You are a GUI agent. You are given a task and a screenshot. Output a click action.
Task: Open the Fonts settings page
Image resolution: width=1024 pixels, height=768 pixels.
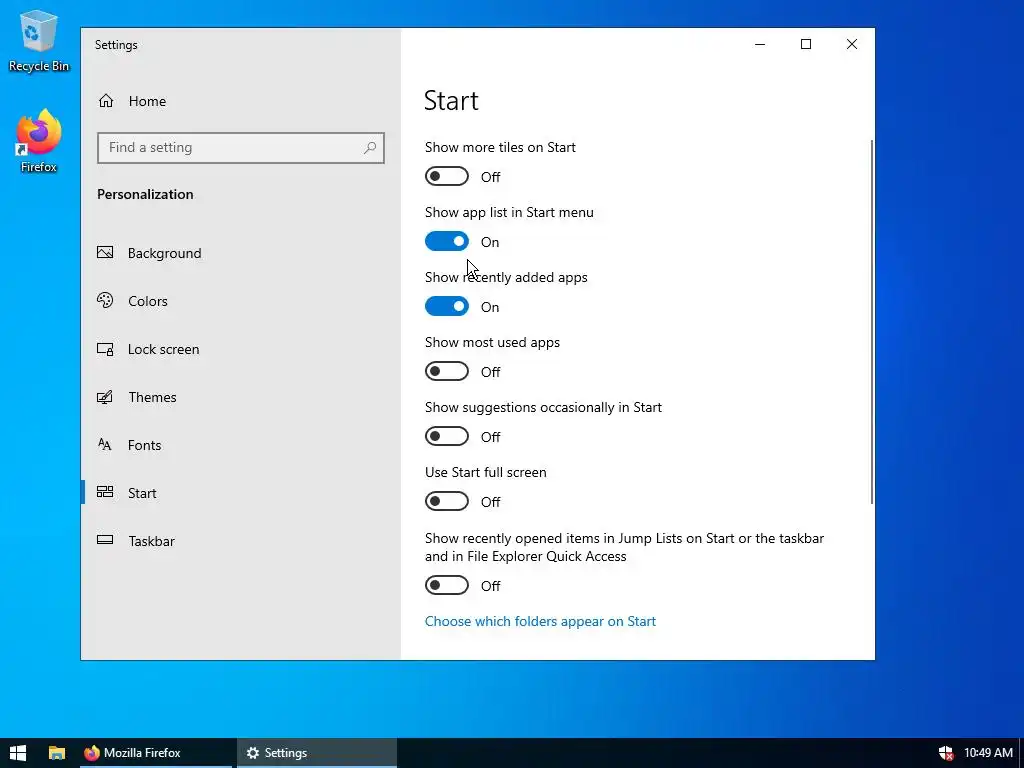click(x=240, y=445)
